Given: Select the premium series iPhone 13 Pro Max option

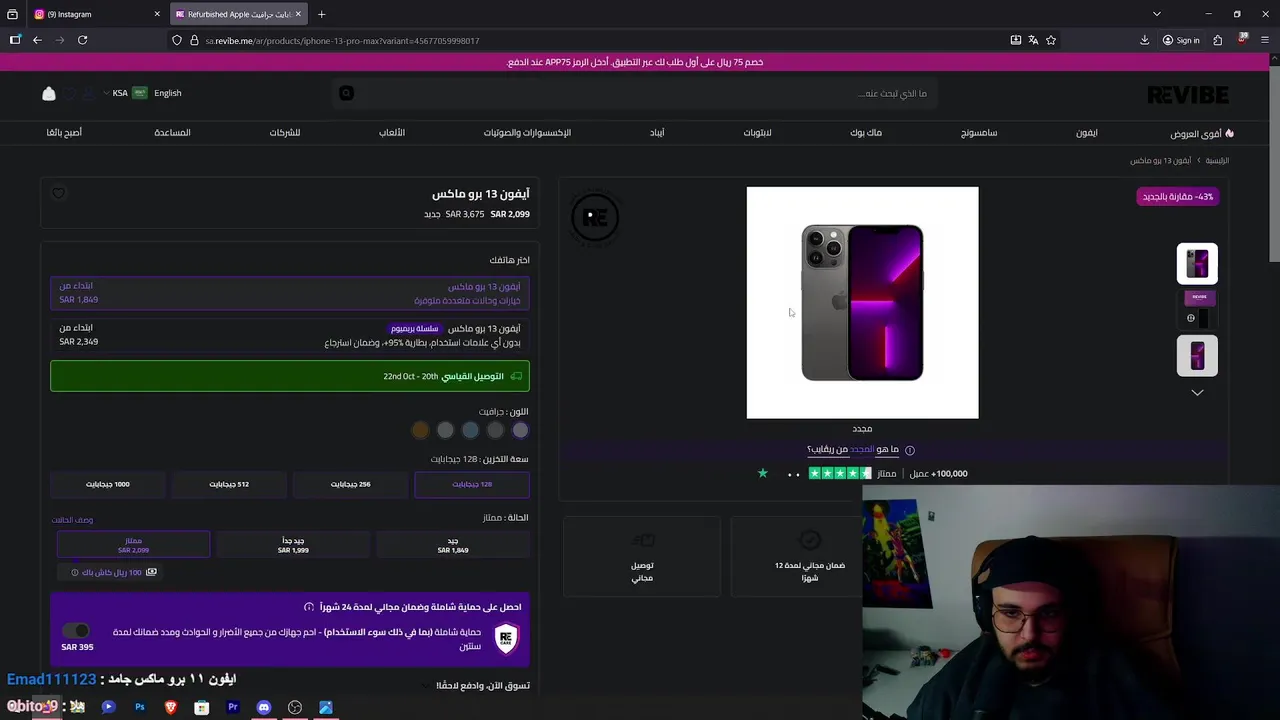Looking at the screenshot, I should coord(290,335).
